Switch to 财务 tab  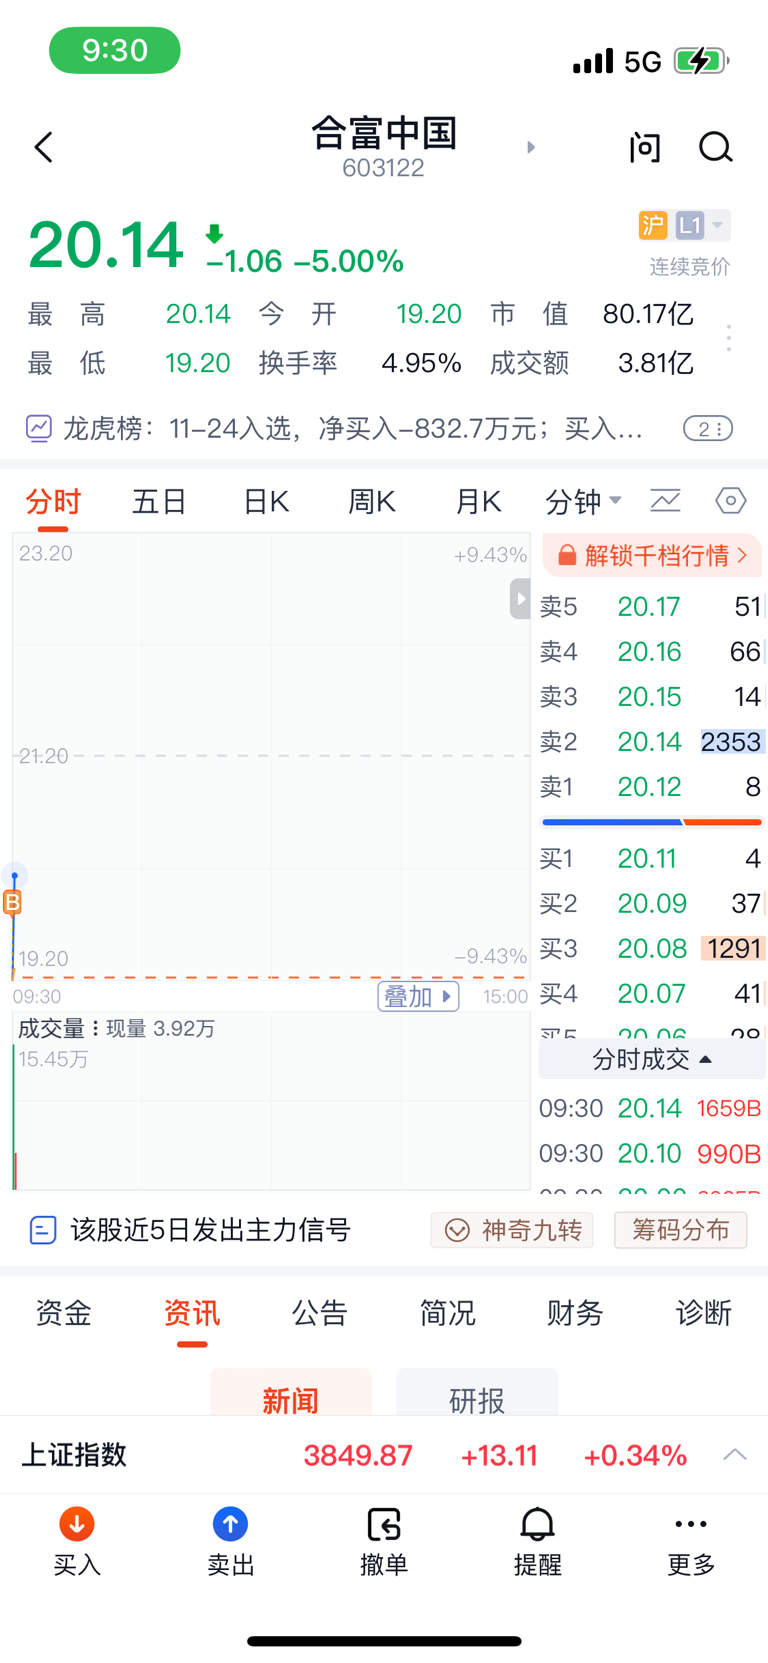coord(576,1313)
